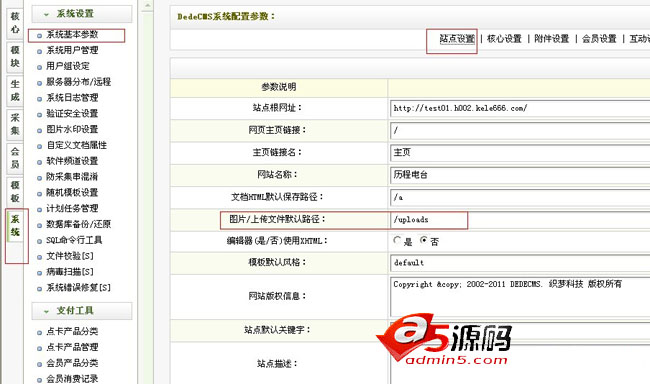Viewport: 650px width, 384px height.
Task: Edit the 文档HTML默认保存路径 field
Action: 520,197
